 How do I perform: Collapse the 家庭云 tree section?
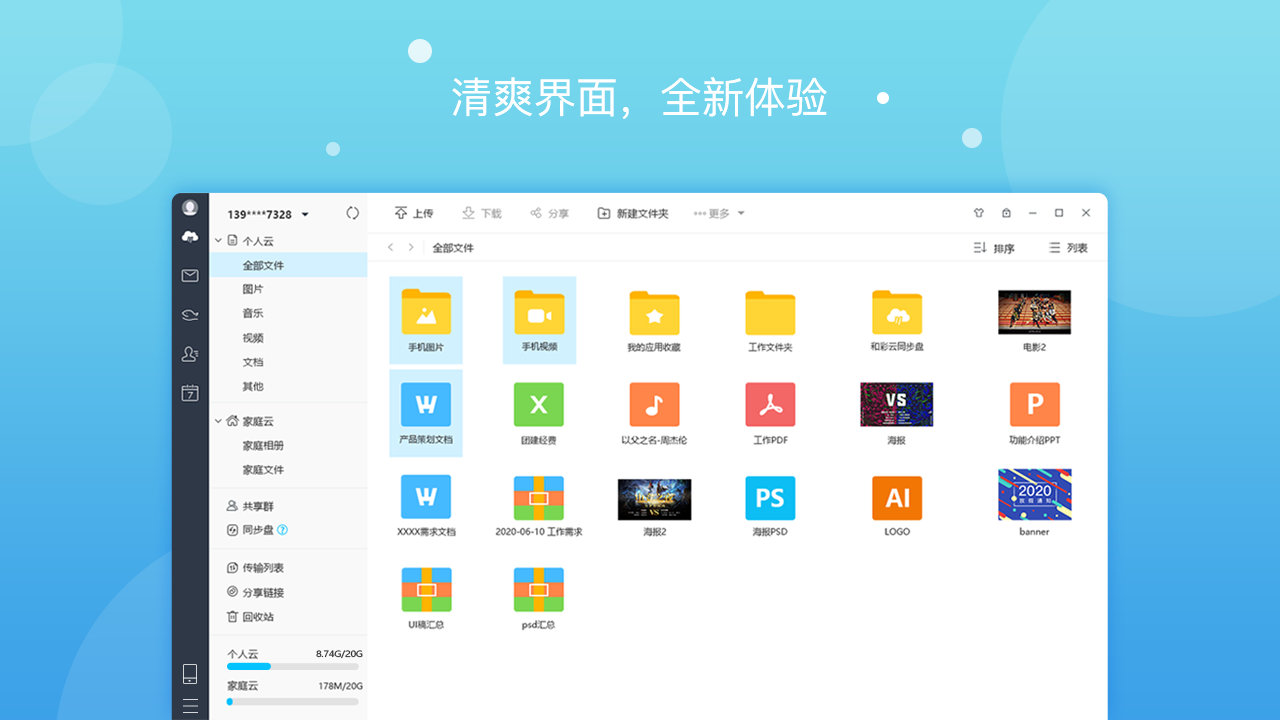[218, 421]
